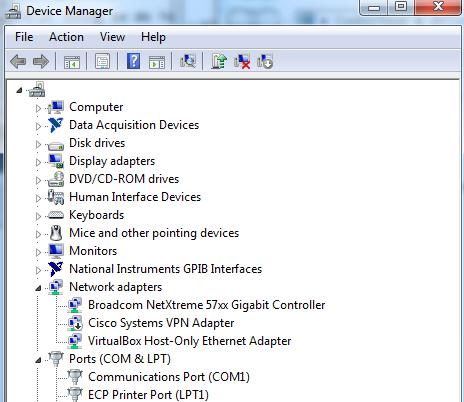
Task: Expand National Instruments GPIB Interfaces
Action: (38, 270)
